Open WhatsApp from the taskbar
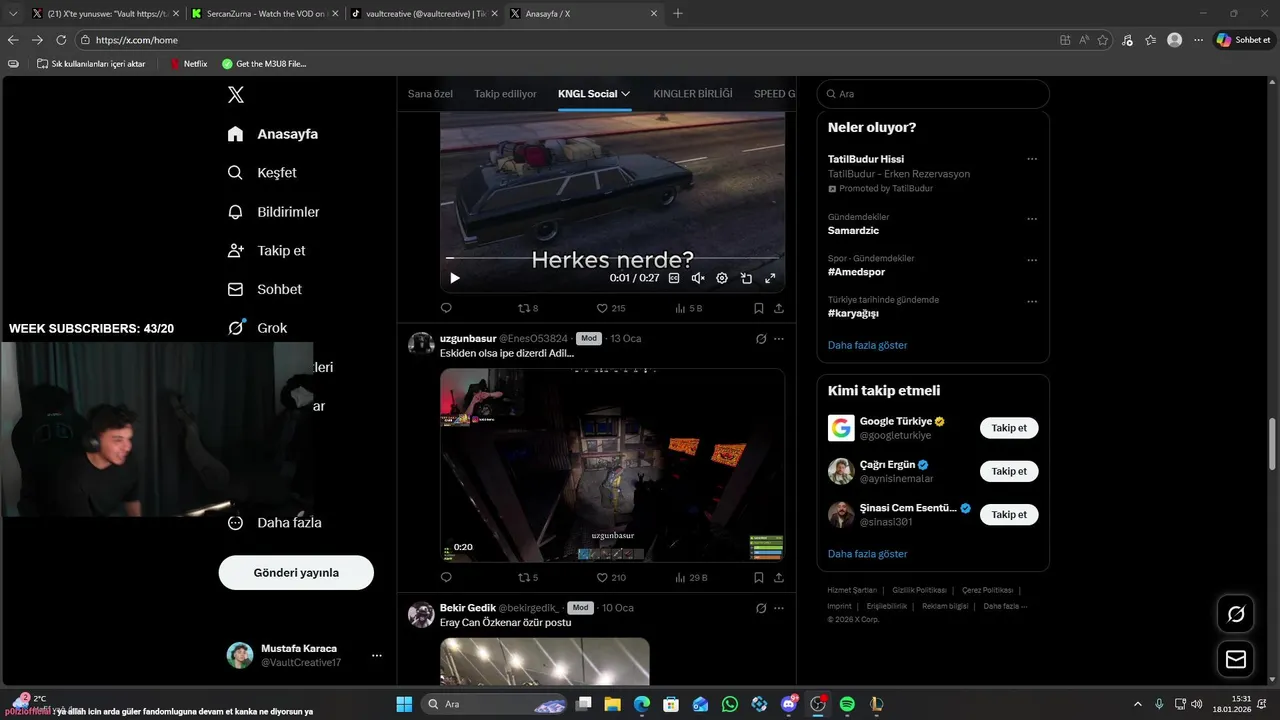This screenshot has width=1280, height=720. [730, 704]
